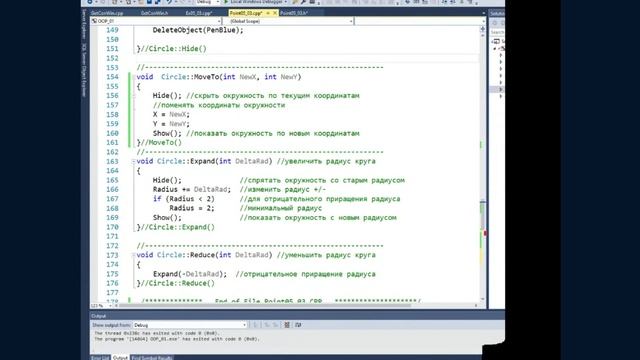640x360 pixels.
Task: Collapse the Circle::Expand function outline
Action: pyautogui.click(x=133, y=162)
